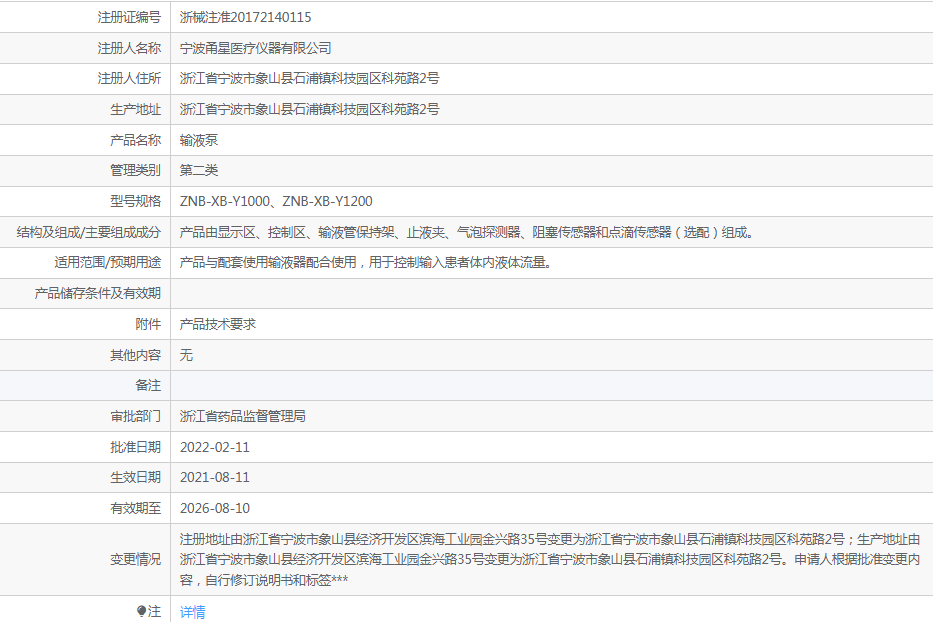The image size is (933, 622).
Task: Click the 其他内容 label
Action: 136,355
